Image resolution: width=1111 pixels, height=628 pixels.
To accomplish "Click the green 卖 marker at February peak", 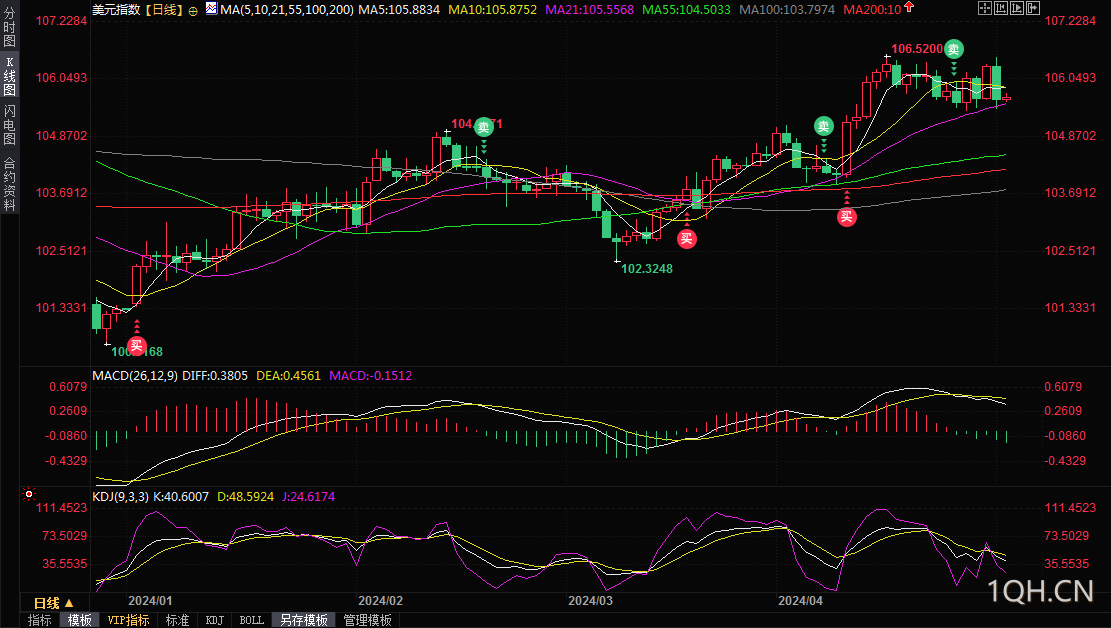I will 483,128.
